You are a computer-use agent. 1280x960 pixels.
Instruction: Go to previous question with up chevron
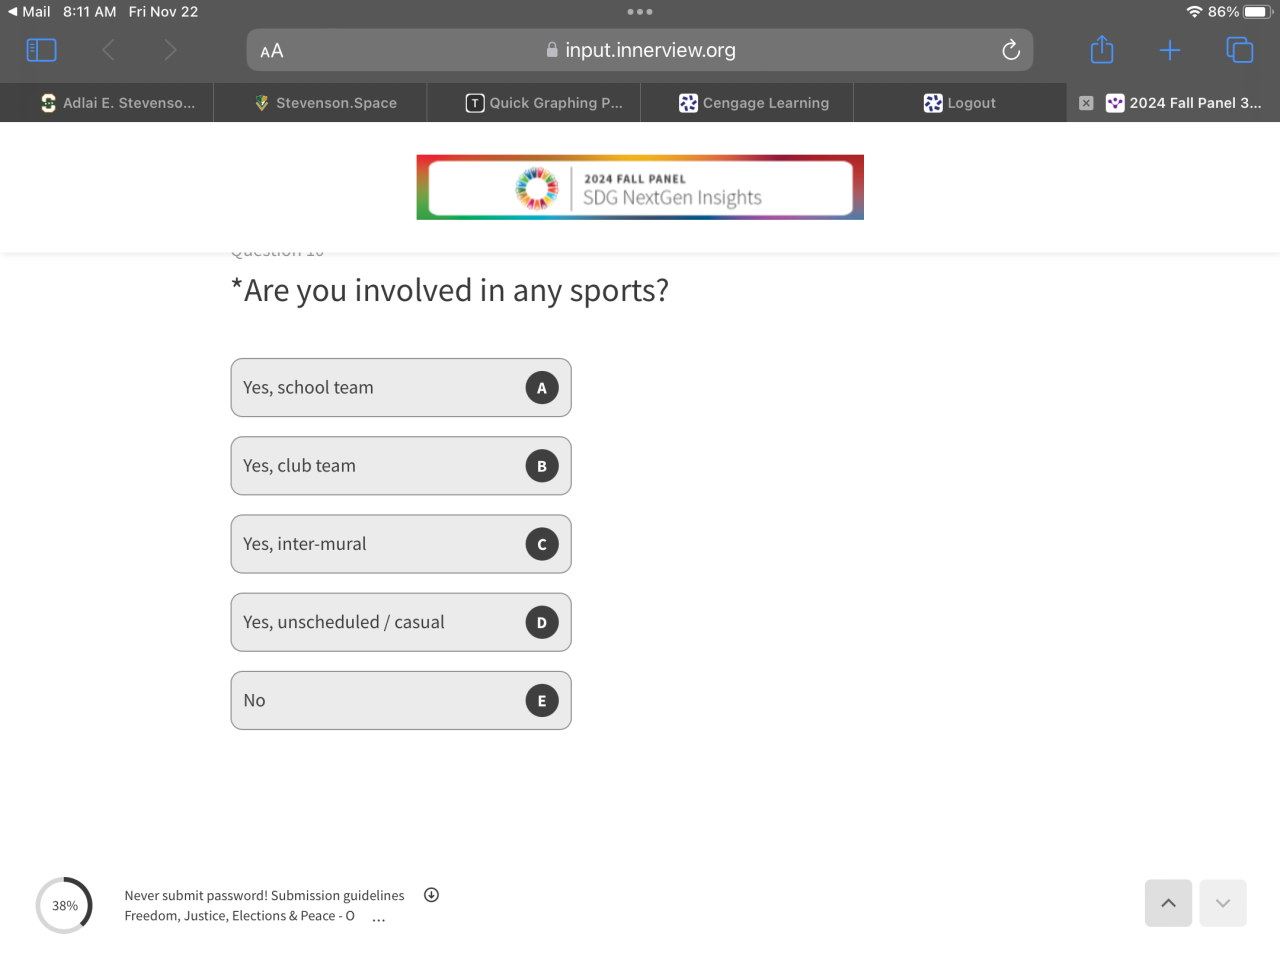coord(1168,903)
